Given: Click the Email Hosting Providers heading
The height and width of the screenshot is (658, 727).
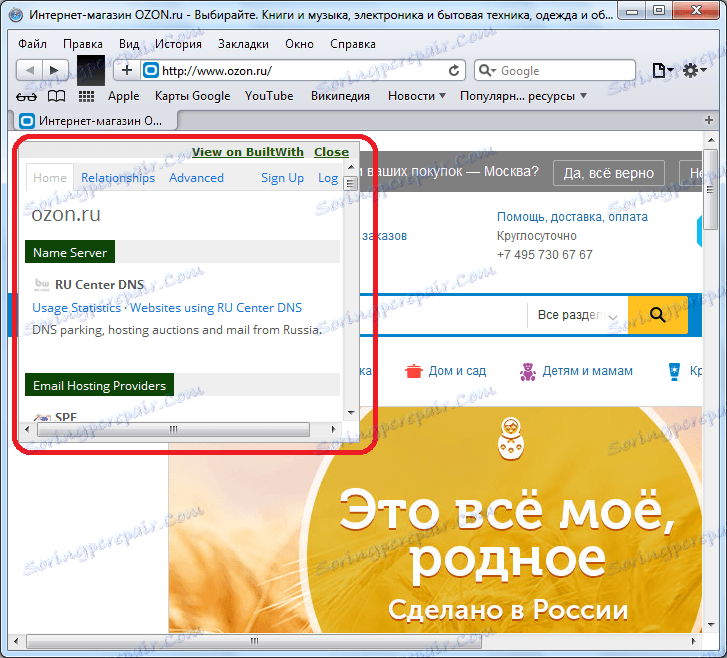Looking at the screenshot, I should pyautogui.click(x=99, y=385).
